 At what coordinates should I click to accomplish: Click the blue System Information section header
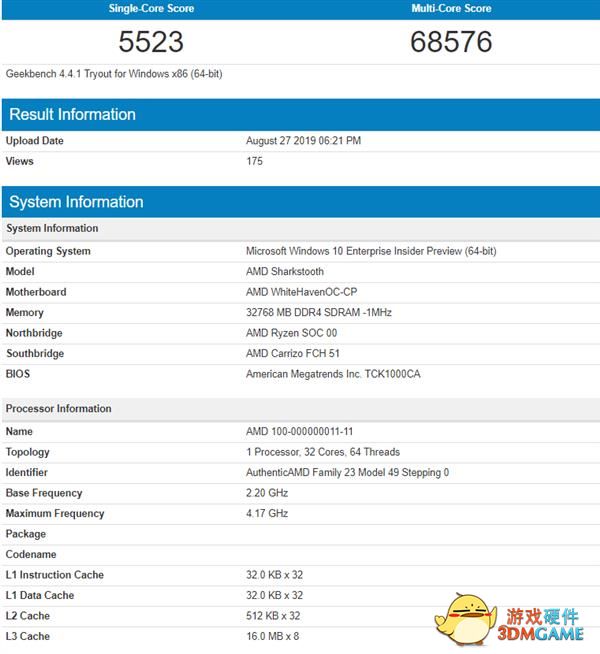pos(301,202)
